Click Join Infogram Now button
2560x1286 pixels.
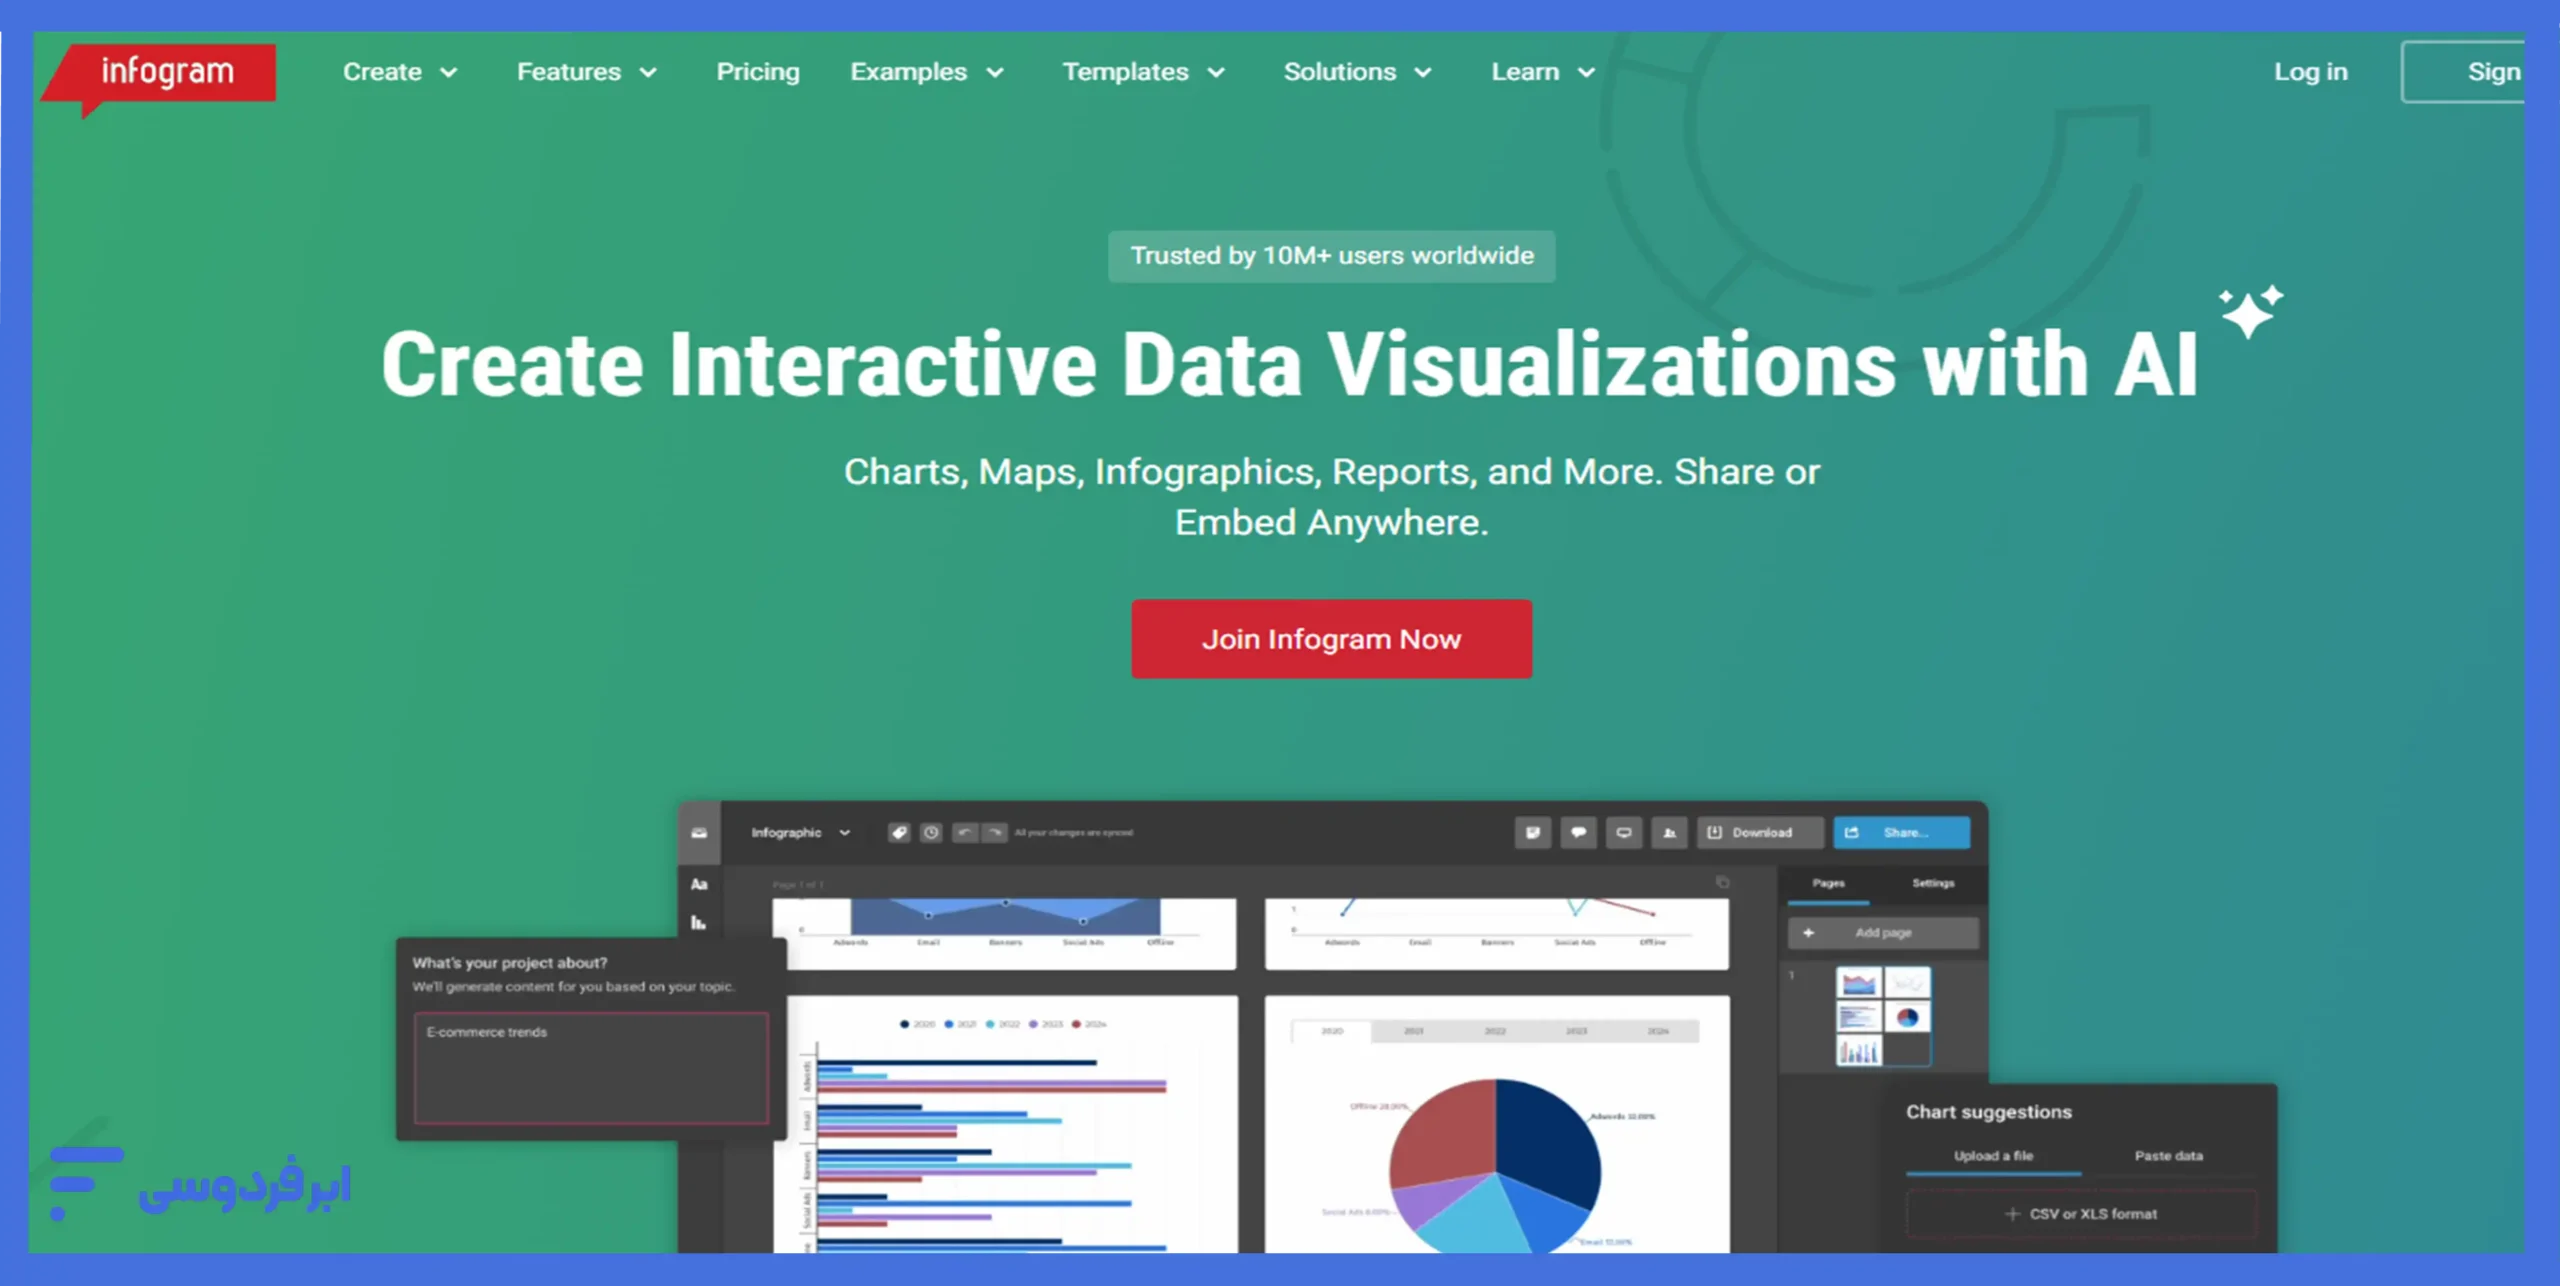click(1331, 639)
